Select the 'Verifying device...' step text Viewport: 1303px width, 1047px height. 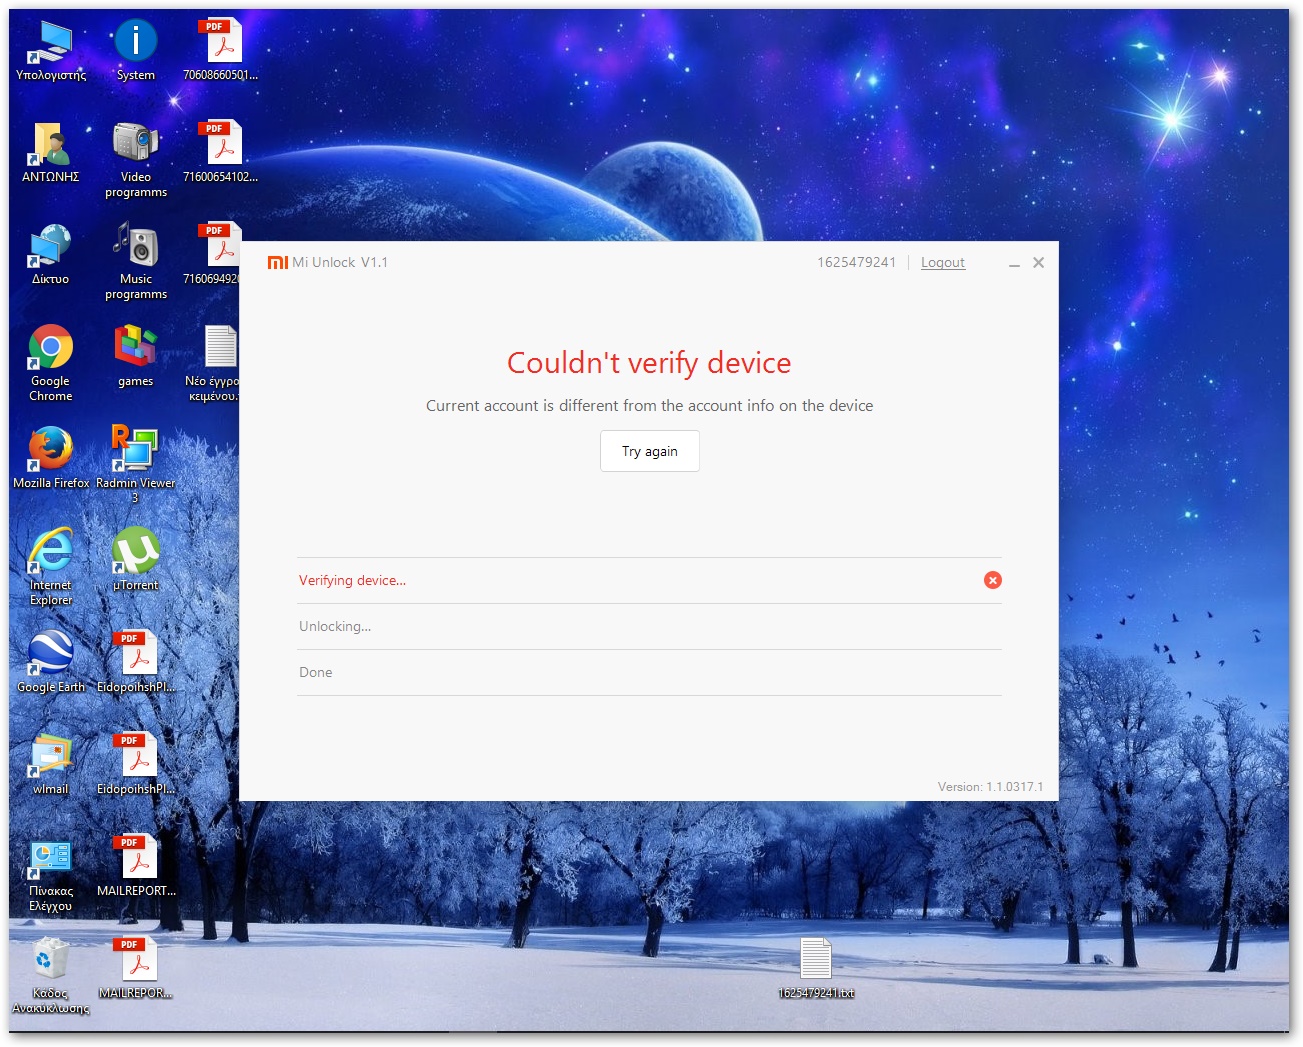click(x=352, y=580)
